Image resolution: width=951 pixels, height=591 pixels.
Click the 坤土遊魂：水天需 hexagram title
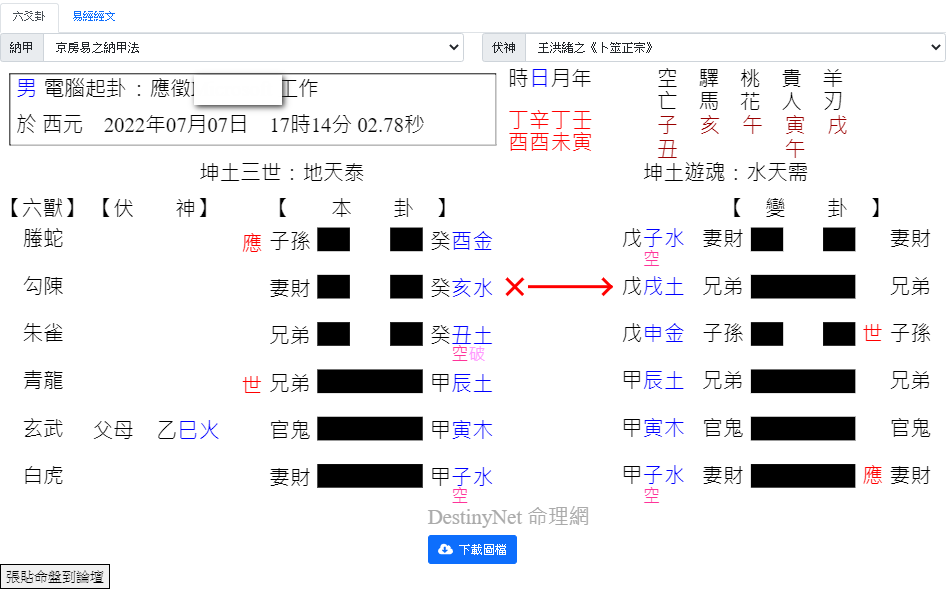point(725,173)
